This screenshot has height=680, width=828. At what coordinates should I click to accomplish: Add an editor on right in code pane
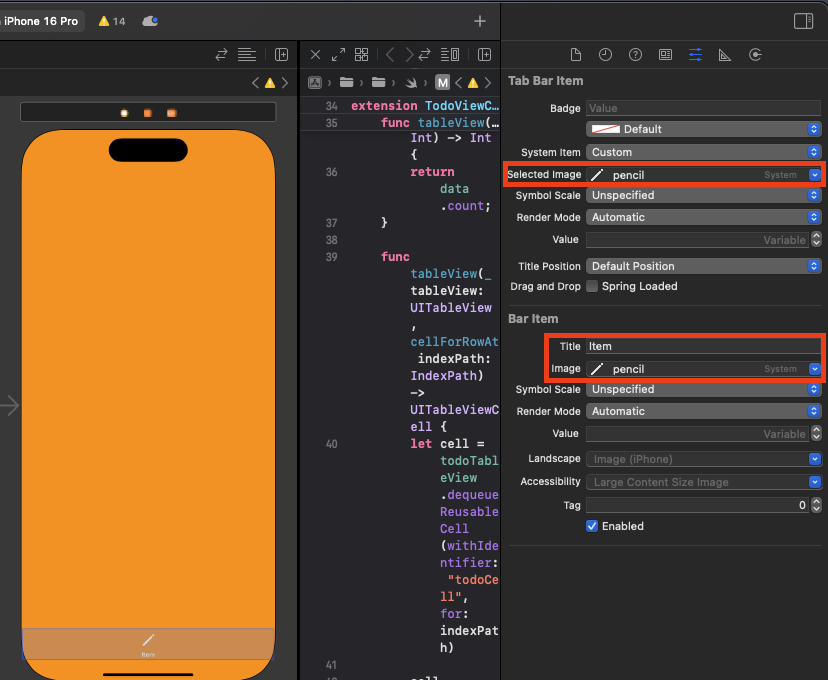484,54
